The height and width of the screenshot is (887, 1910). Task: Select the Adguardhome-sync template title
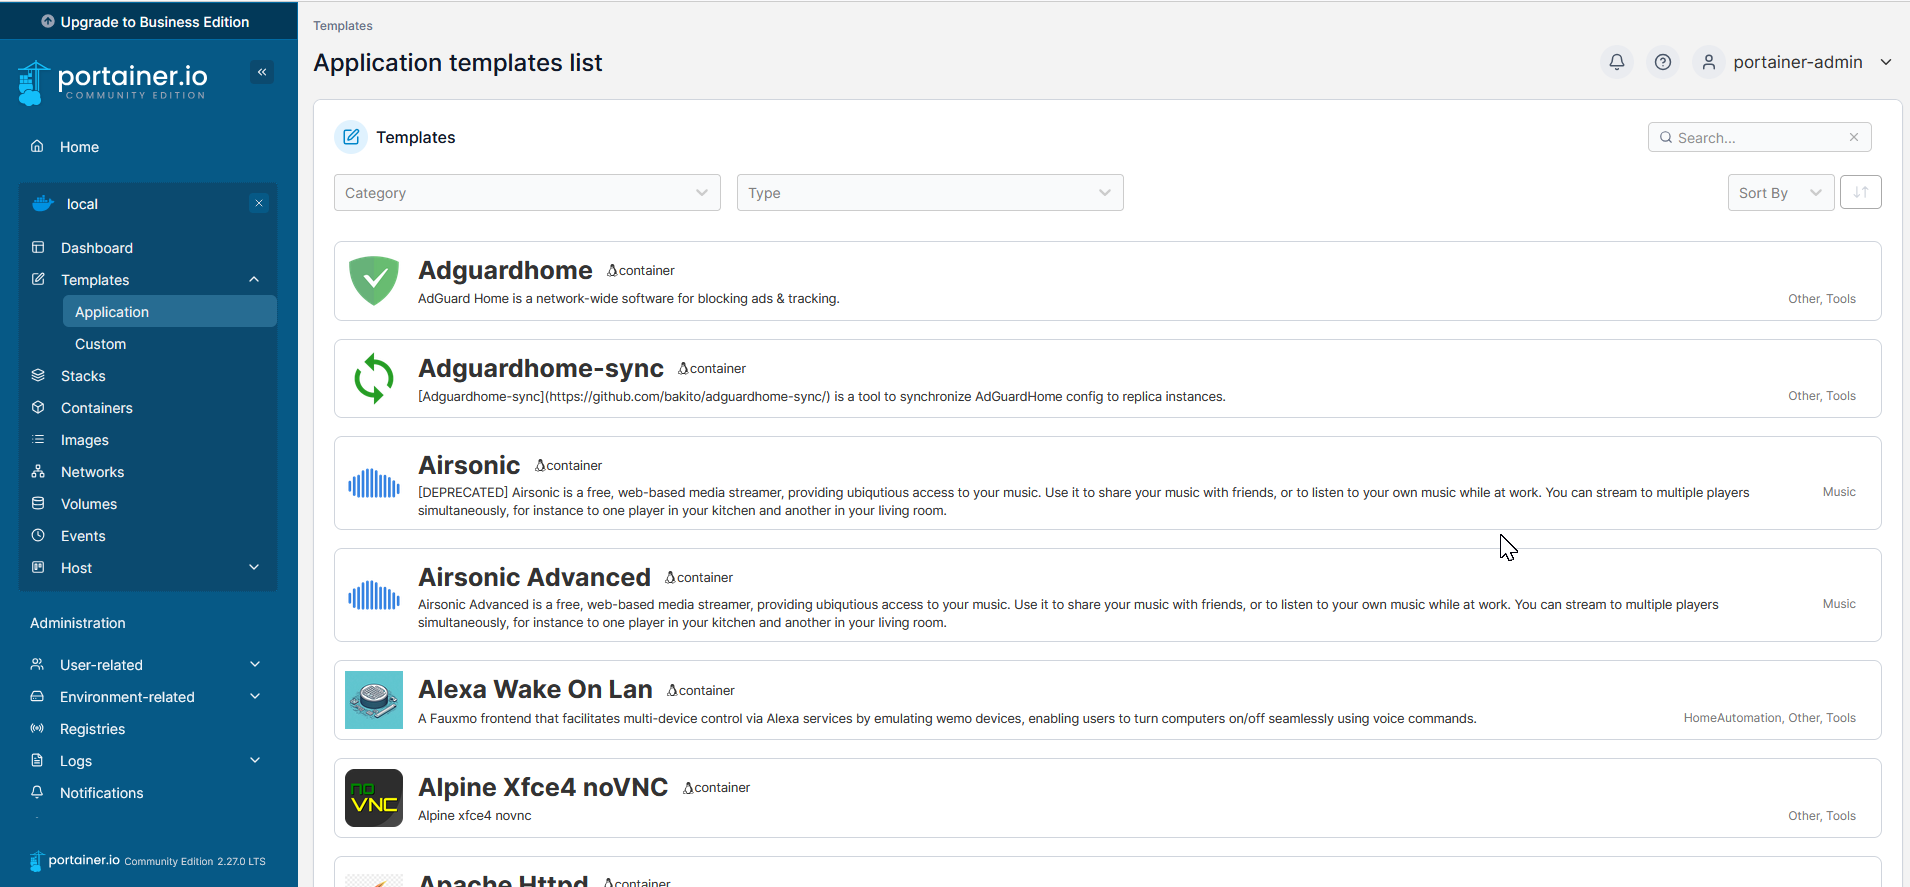541,368
